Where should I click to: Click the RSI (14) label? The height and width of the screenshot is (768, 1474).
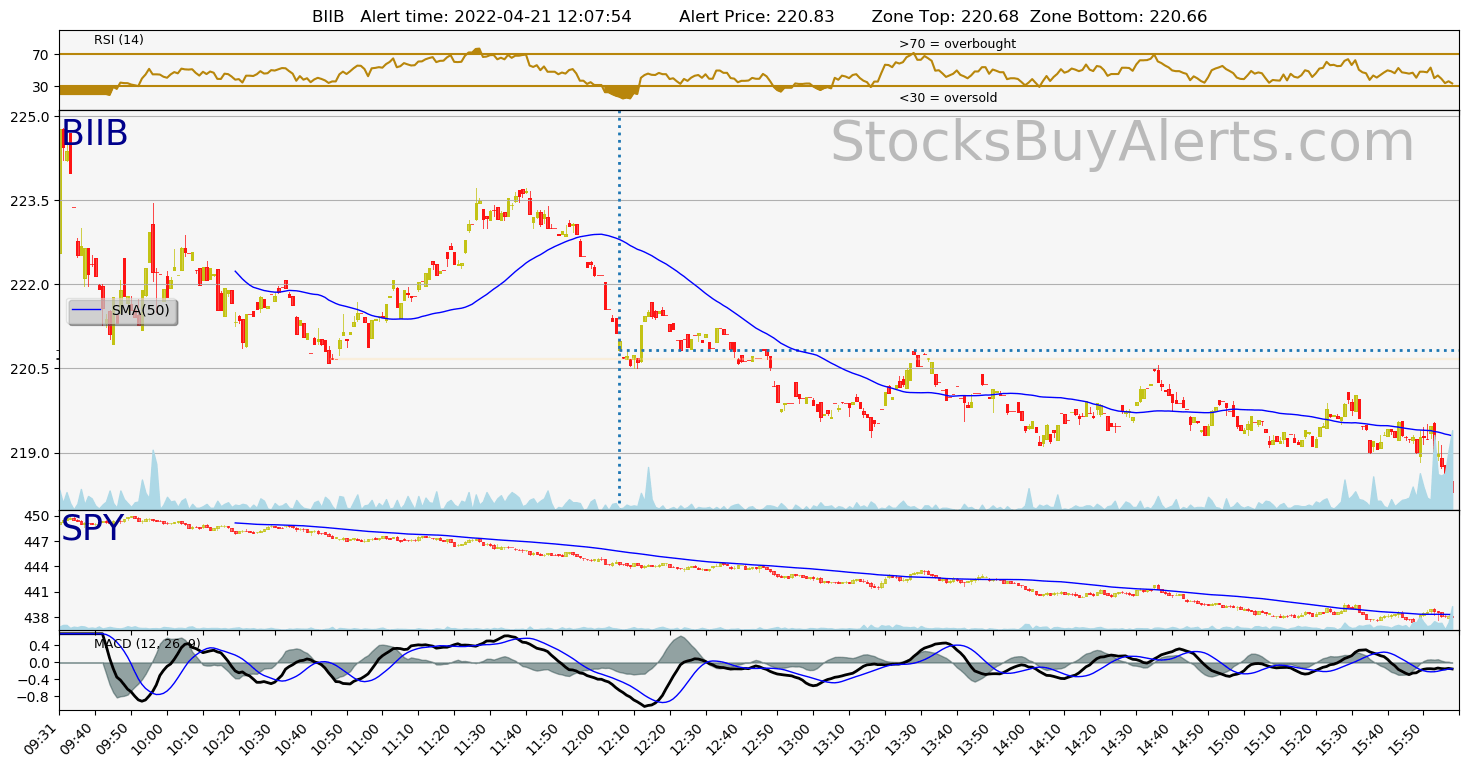119,40
